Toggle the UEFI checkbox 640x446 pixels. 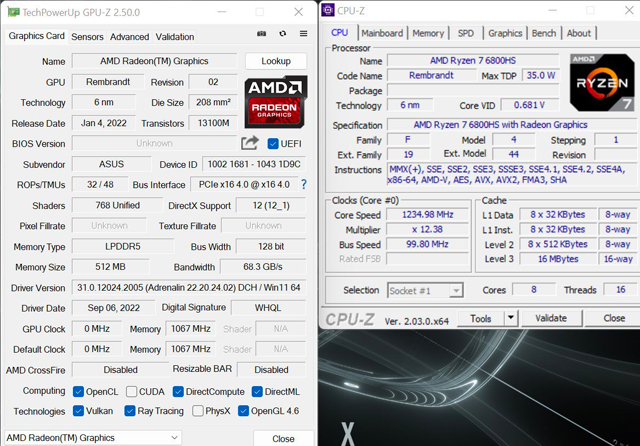(x=273, y=143)
